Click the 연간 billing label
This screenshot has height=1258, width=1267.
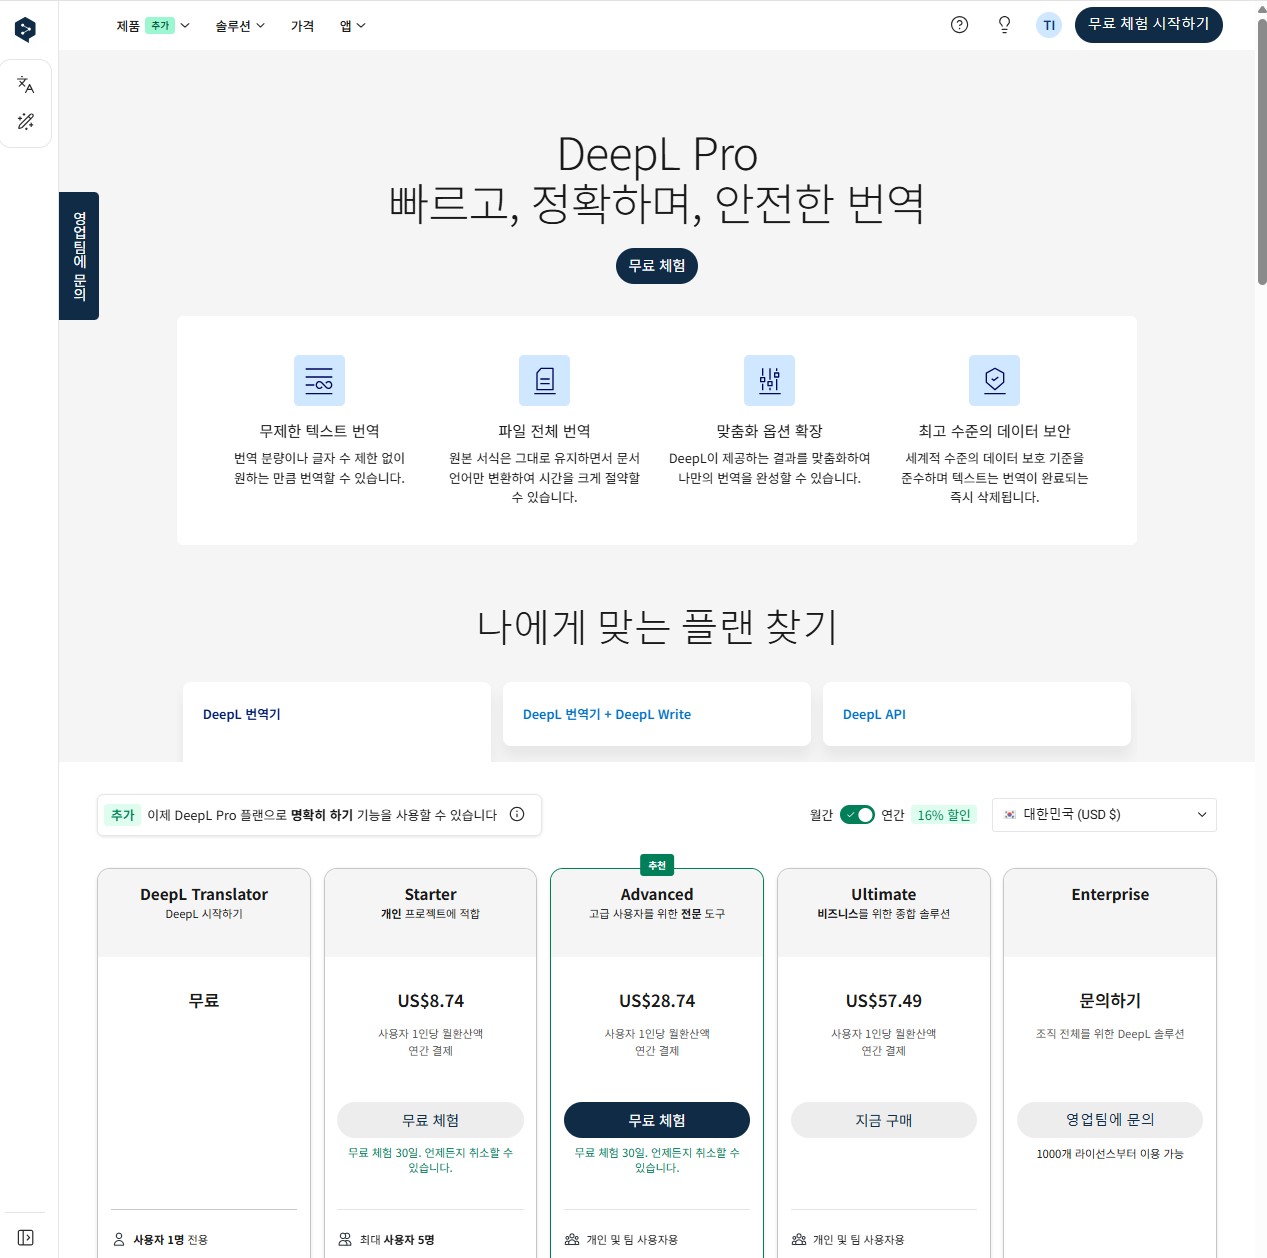tap(893, 815)
